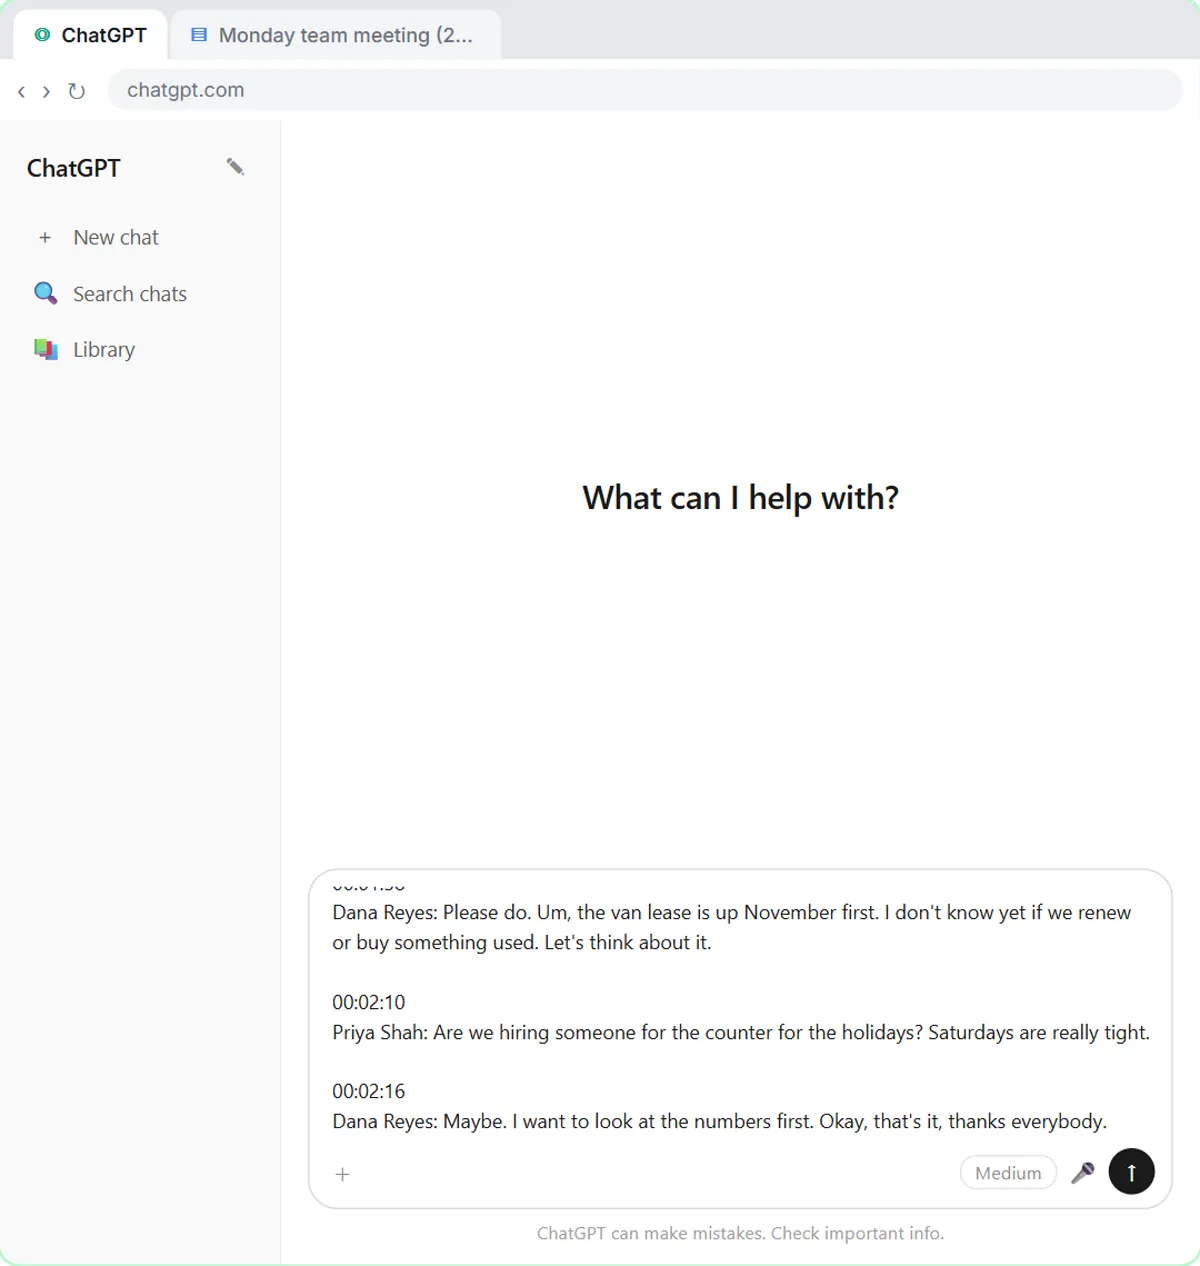
Task: Click the 00:02:16 timestamp in the composer
Action: click(x=369, y=1091)
